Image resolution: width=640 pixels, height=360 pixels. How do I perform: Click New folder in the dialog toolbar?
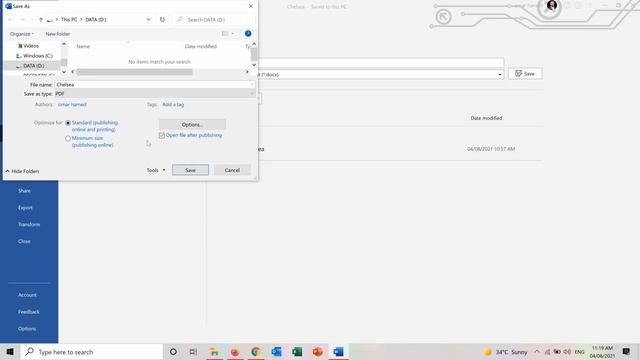point(58,34)
